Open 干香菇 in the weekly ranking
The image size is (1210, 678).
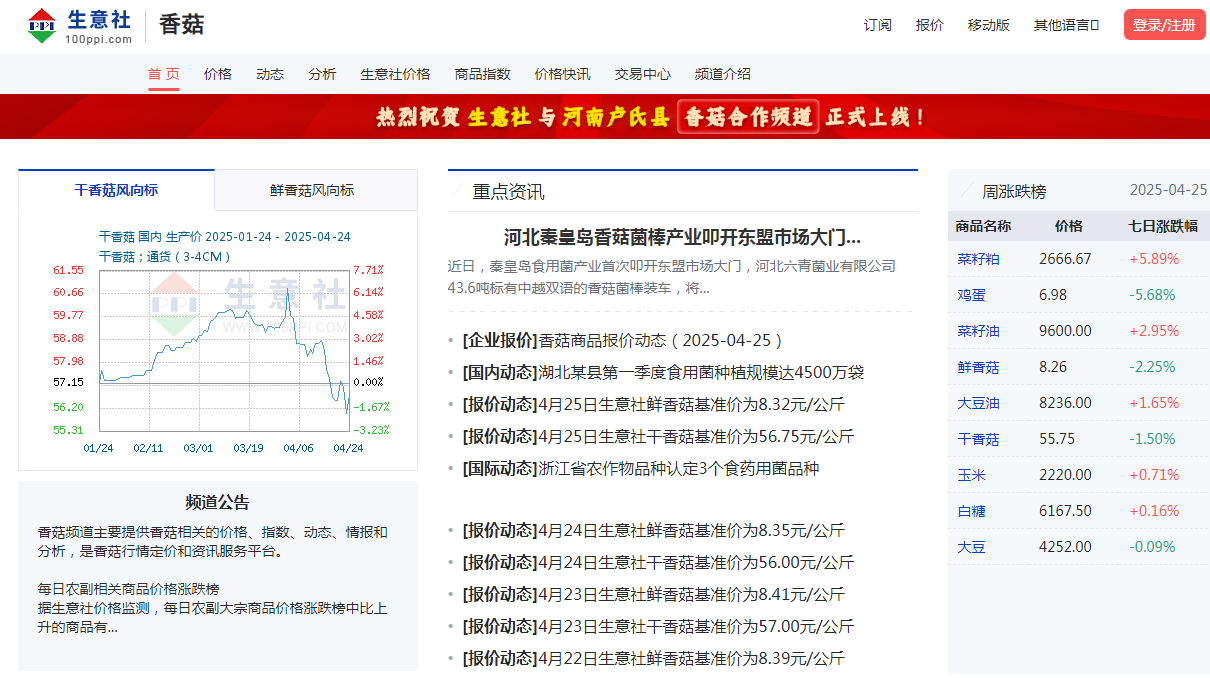(x=978, y=439)
